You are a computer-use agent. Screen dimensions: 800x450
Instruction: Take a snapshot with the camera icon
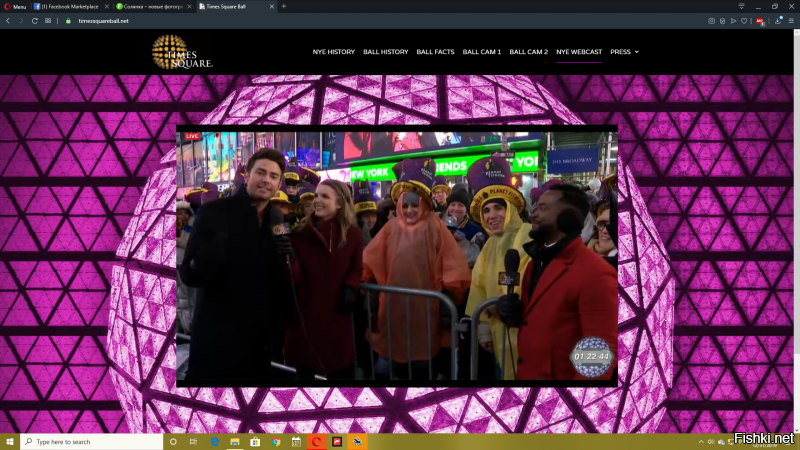point(711,21)
